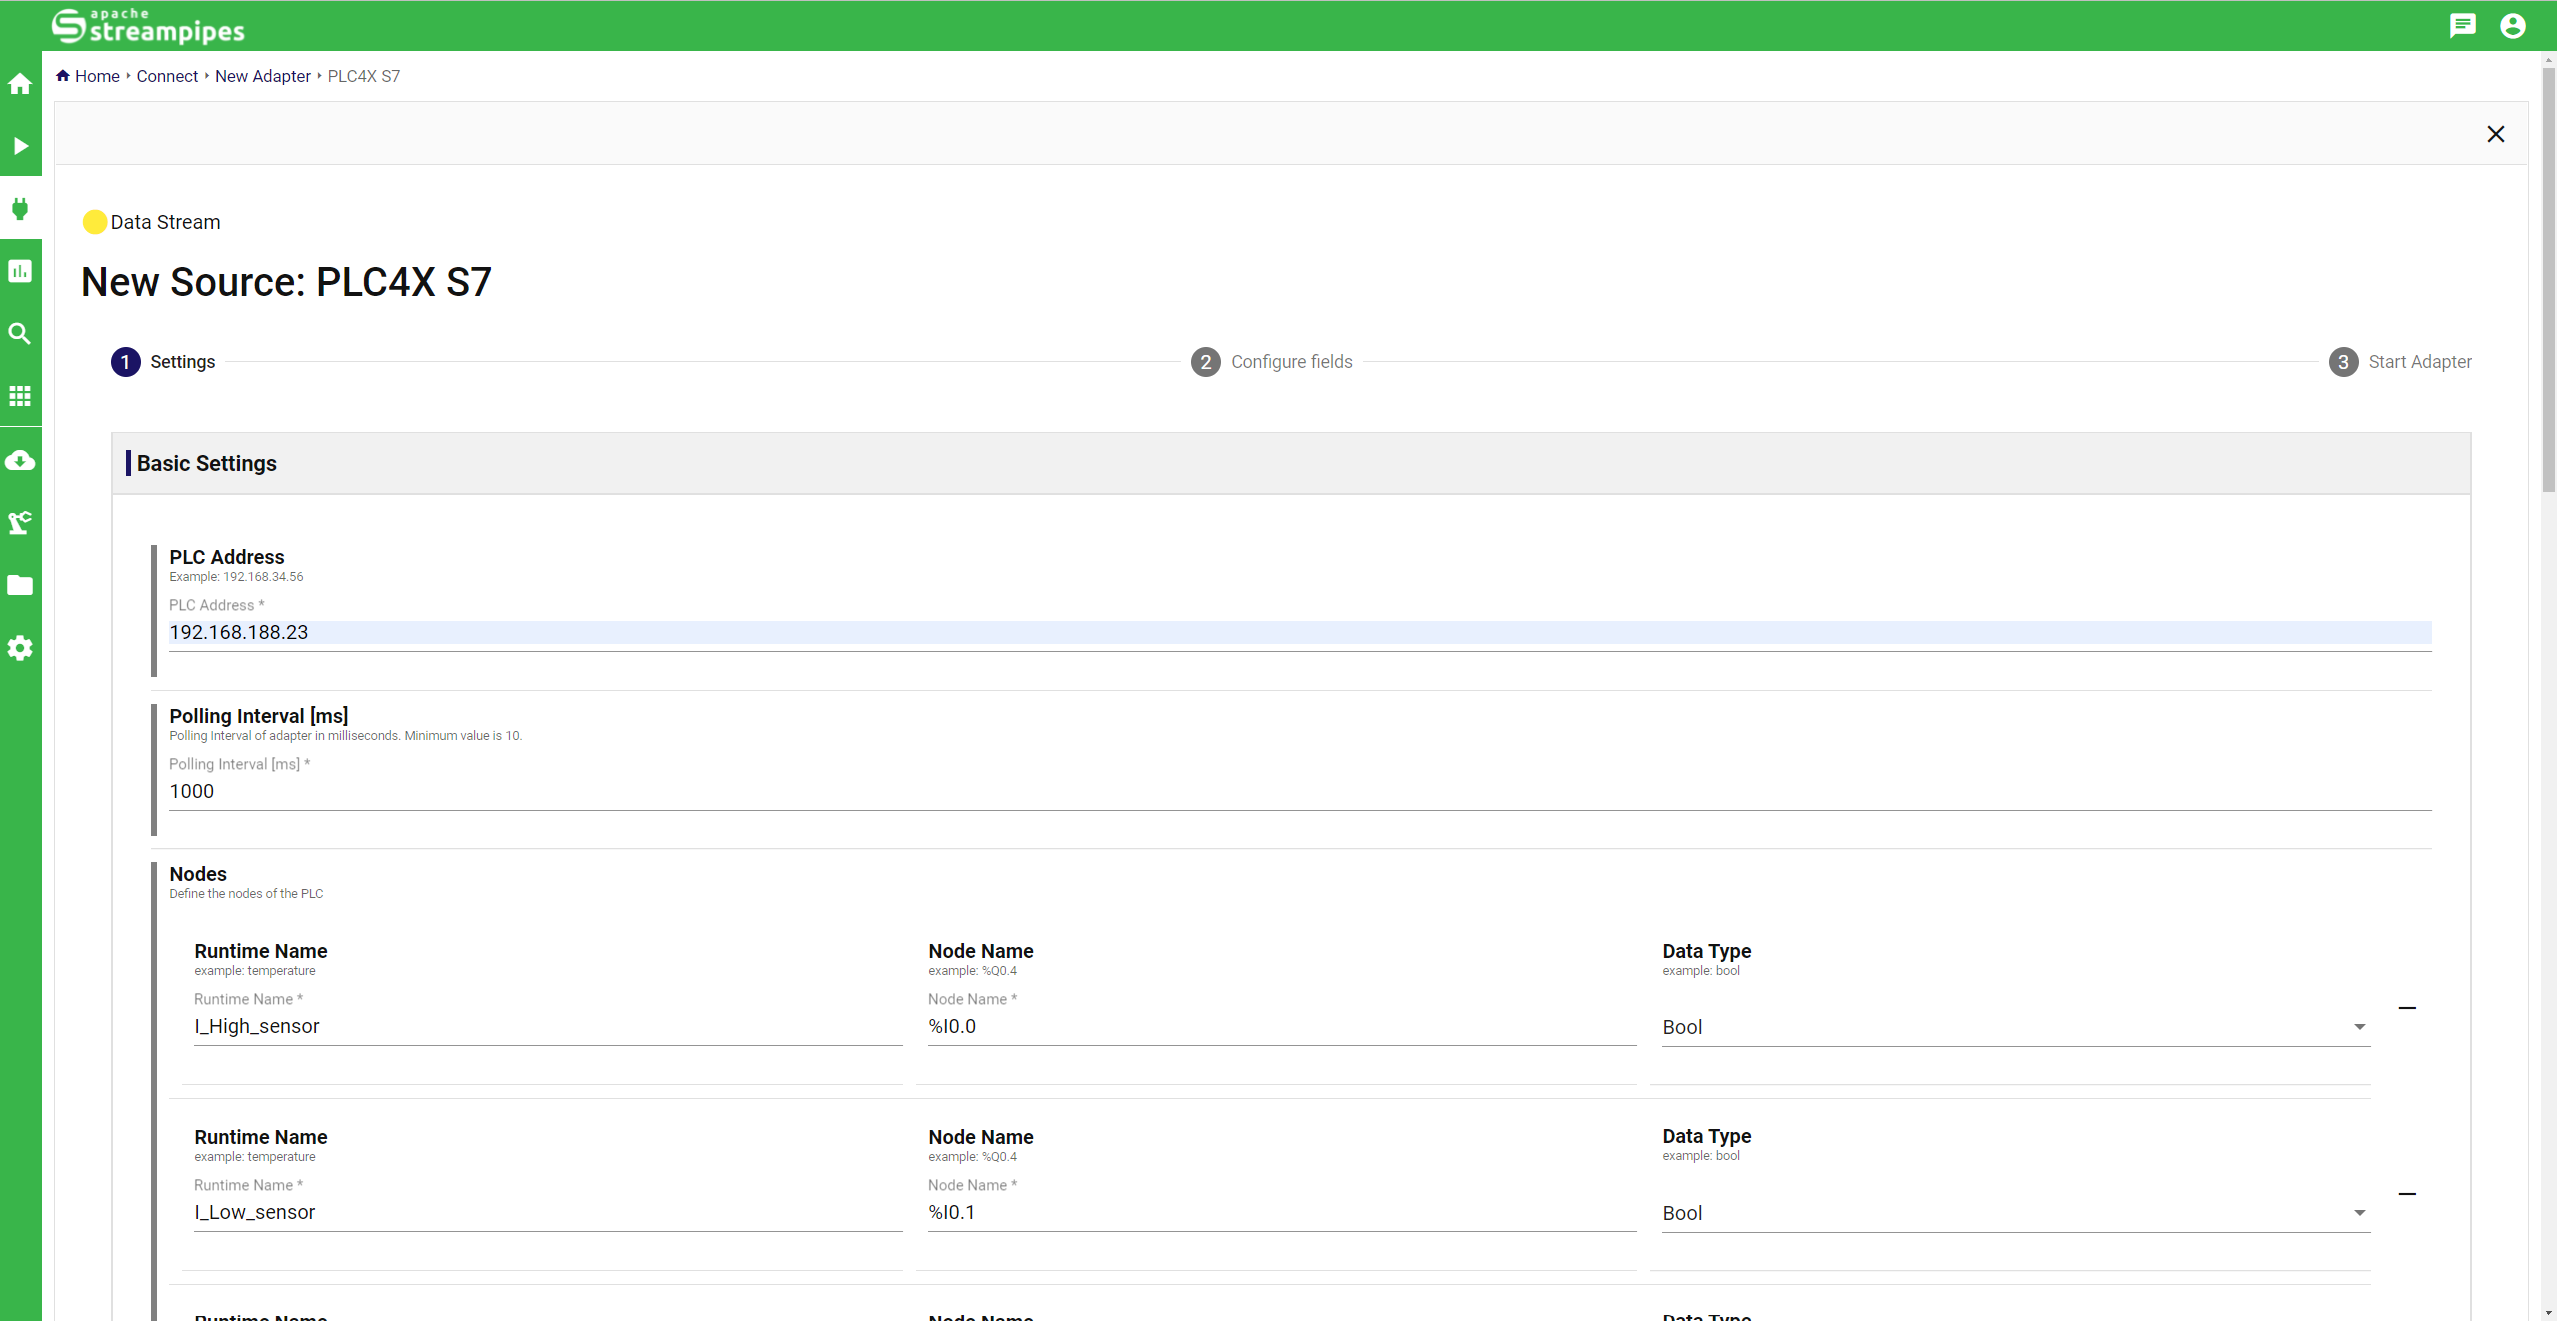Open the Dashboard chart icon

(x=20, y=271)
